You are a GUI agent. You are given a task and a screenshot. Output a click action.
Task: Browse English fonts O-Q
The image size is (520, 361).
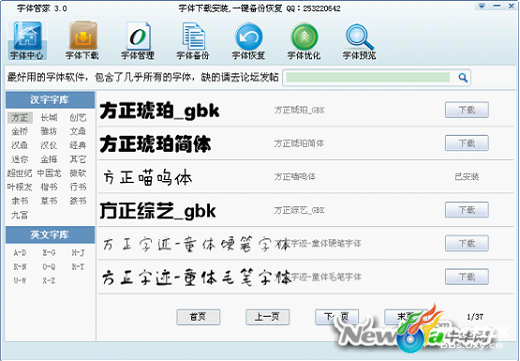49,267
